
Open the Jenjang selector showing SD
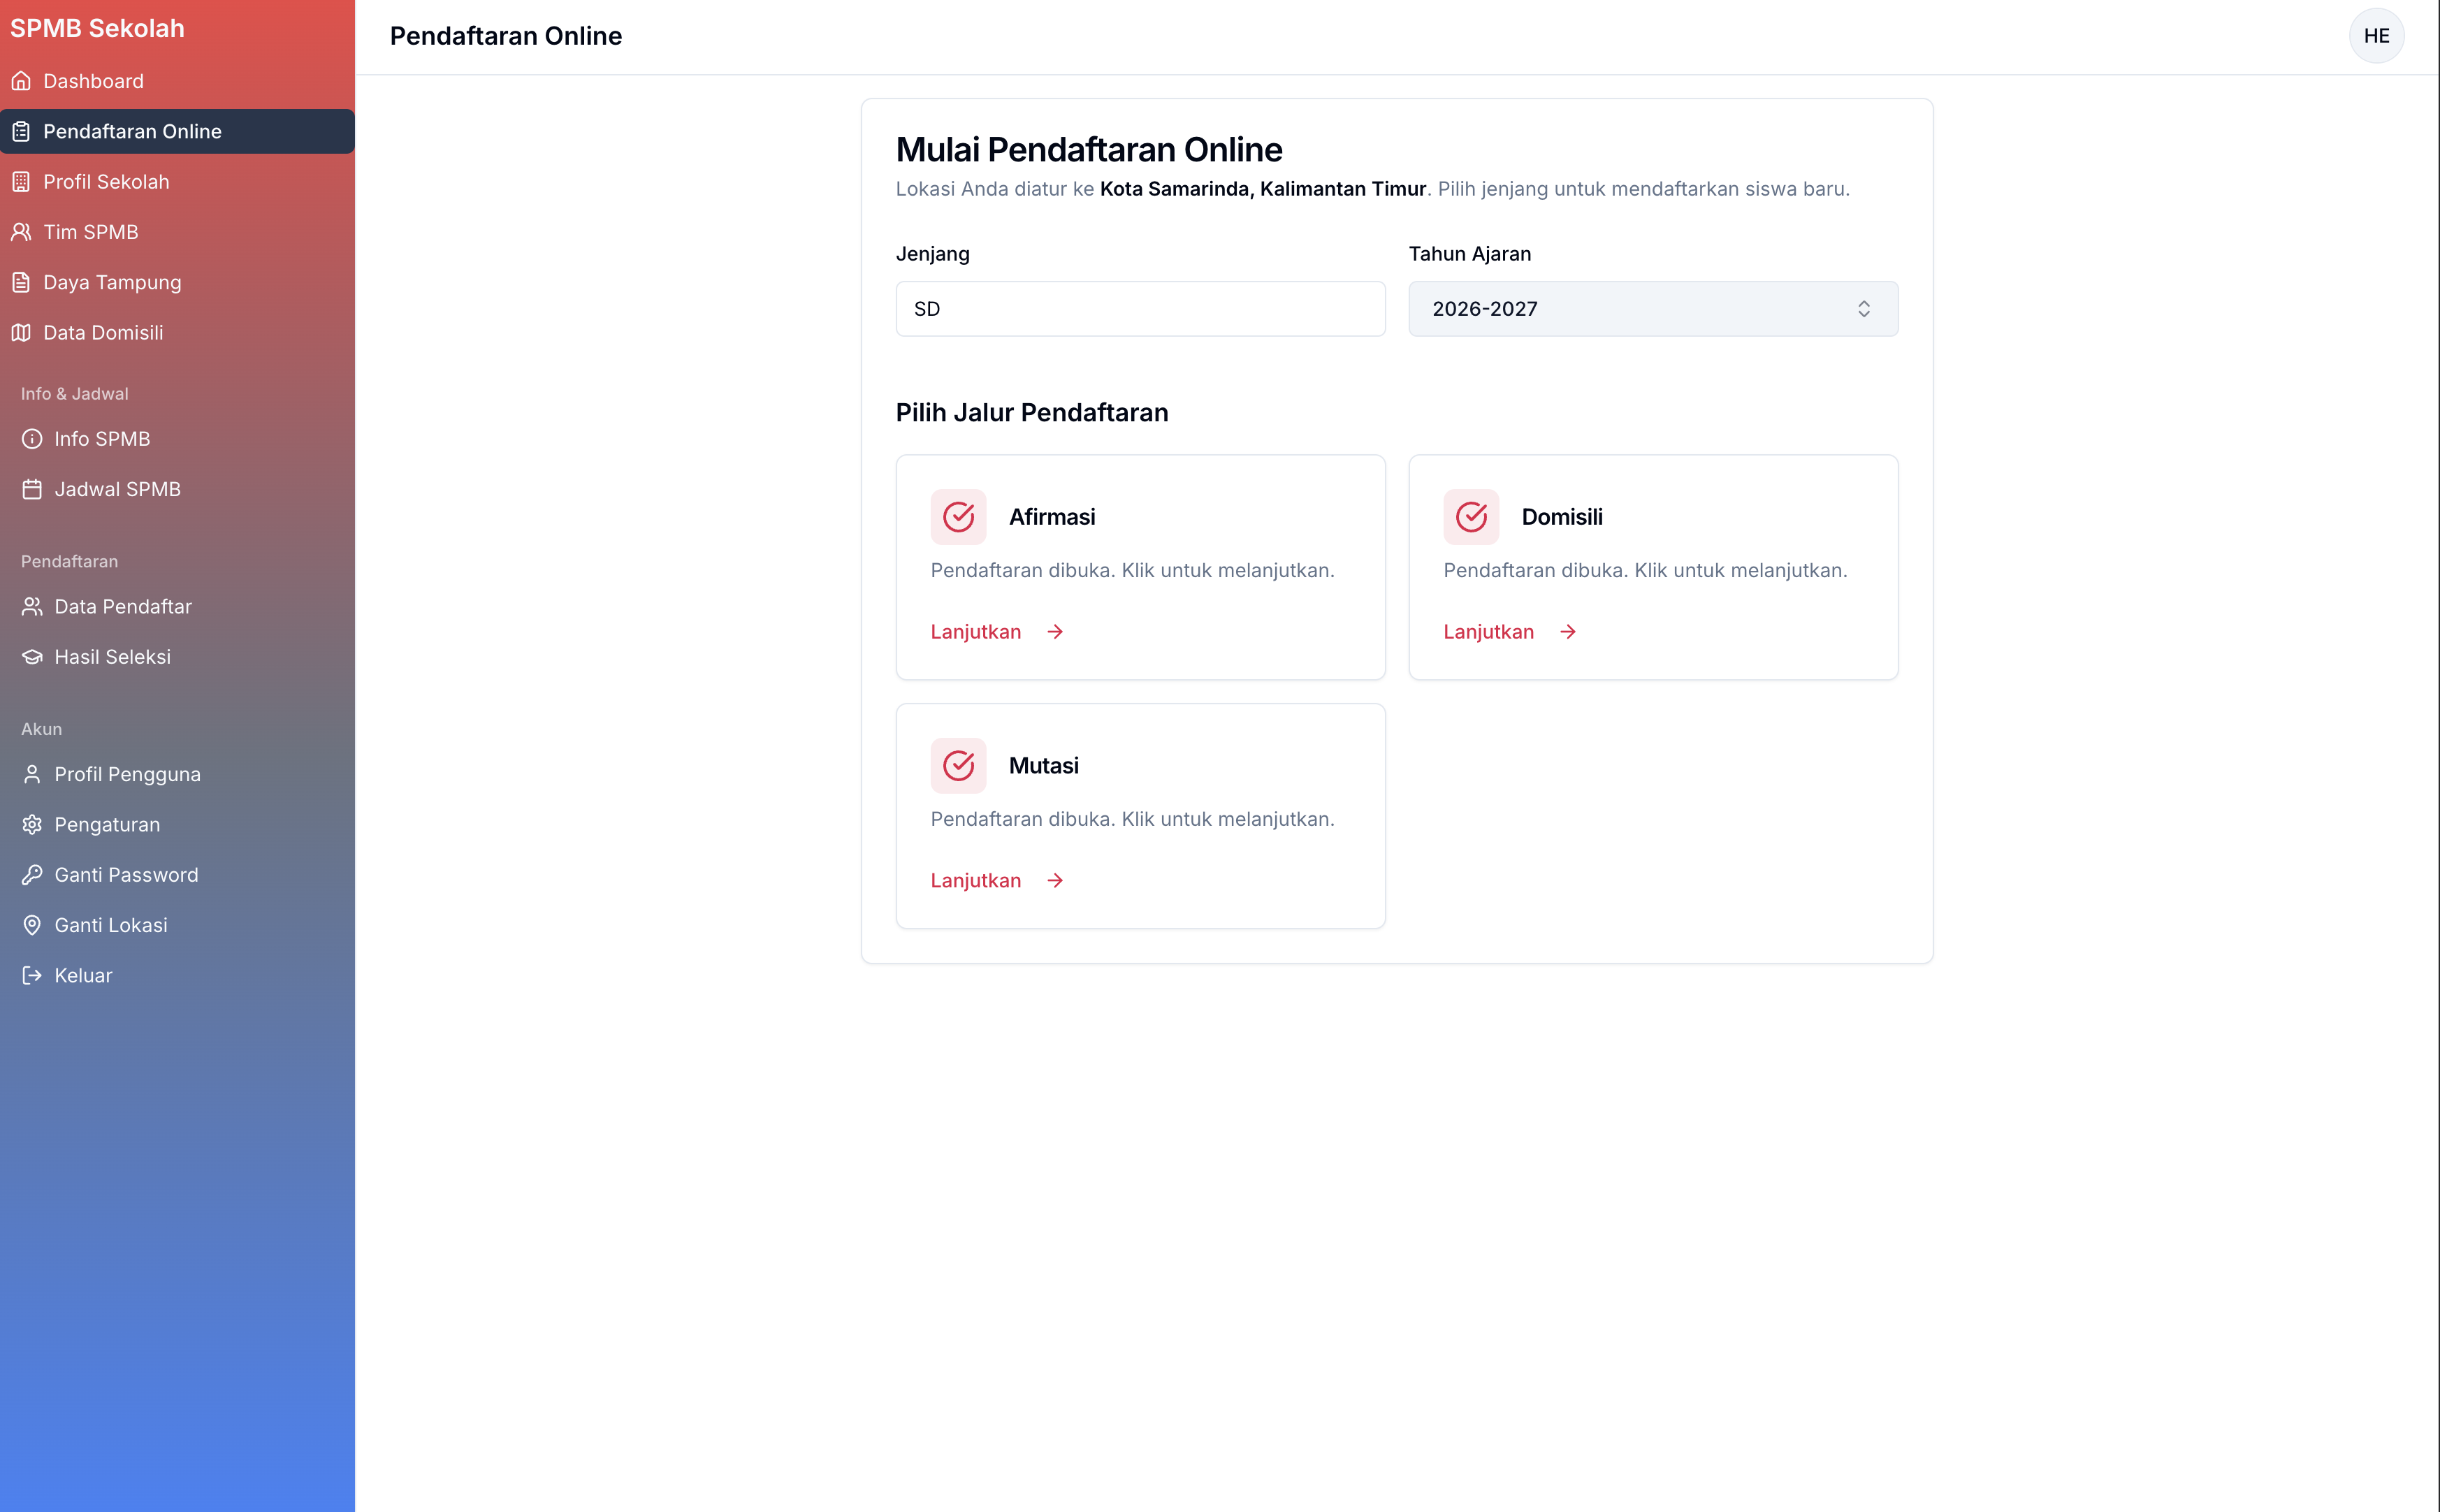pos(1139,308)
